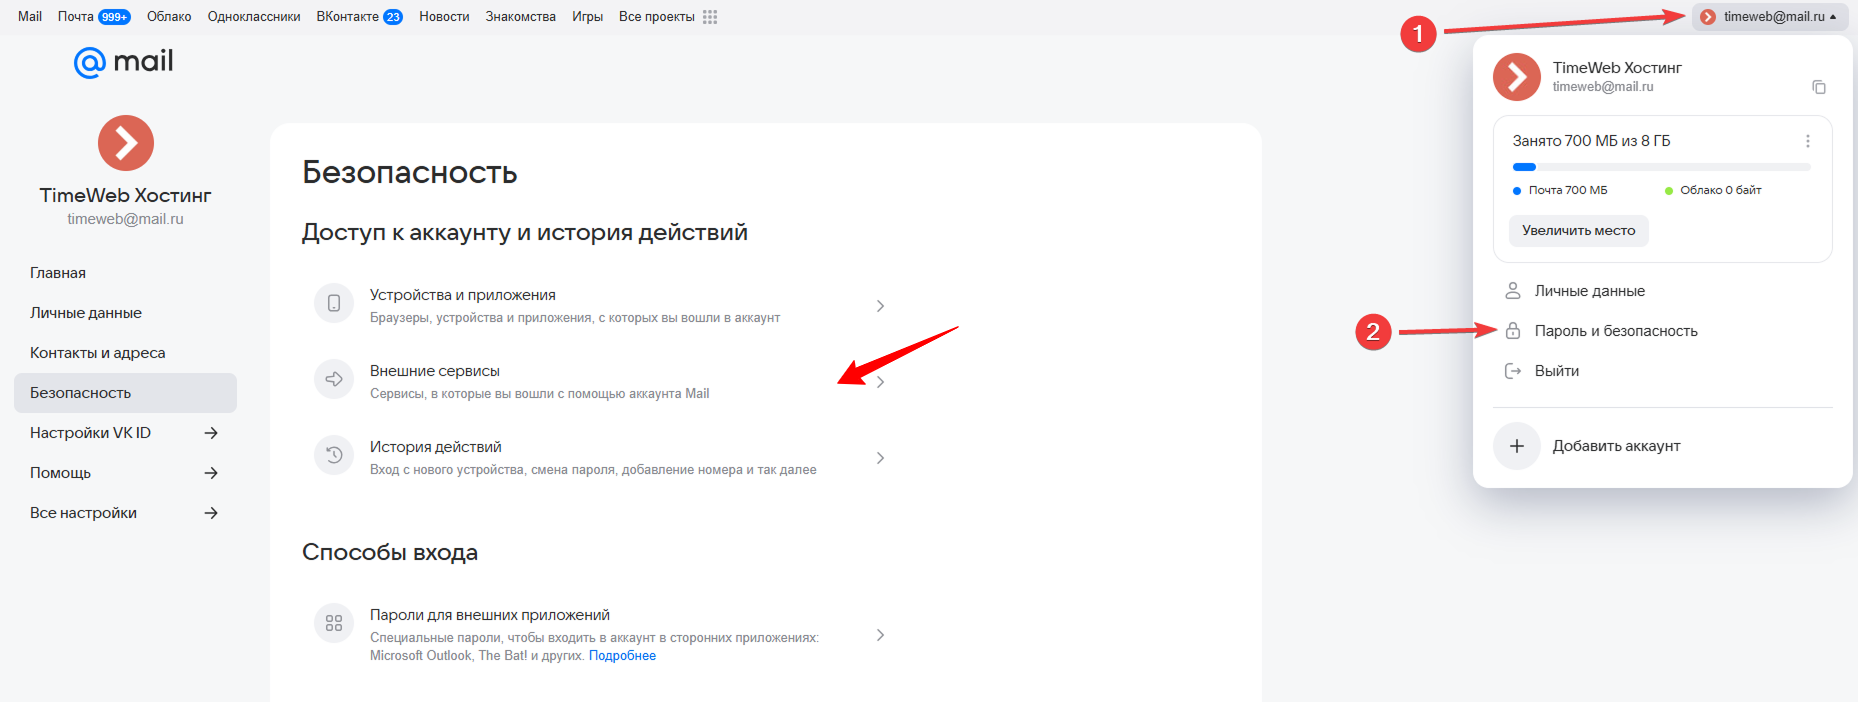Viewport: 1858px width, 702px height.
Task: Click Занято 700 МБ из 8 ГБ text
Action: (1591, 141)
